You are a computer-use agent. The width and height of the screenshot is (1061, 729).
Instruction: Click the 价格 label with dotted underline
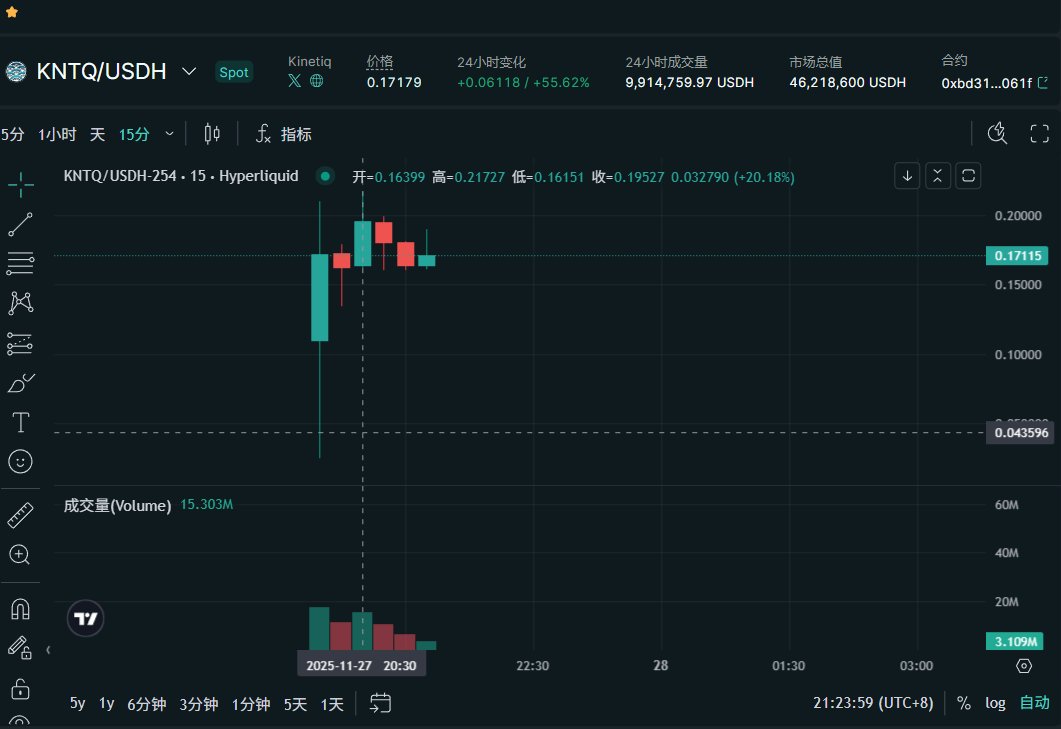point(380,62)
